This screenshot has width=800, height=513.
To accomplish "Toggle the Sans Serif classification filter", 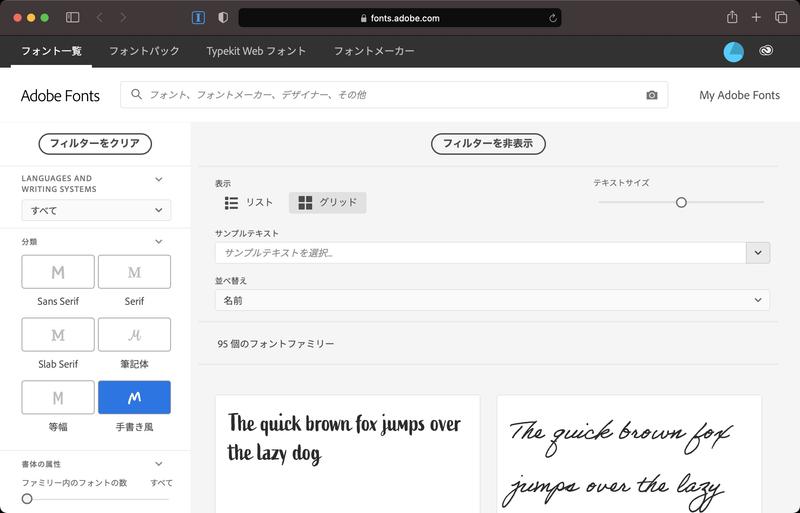I will coord(58,272).
